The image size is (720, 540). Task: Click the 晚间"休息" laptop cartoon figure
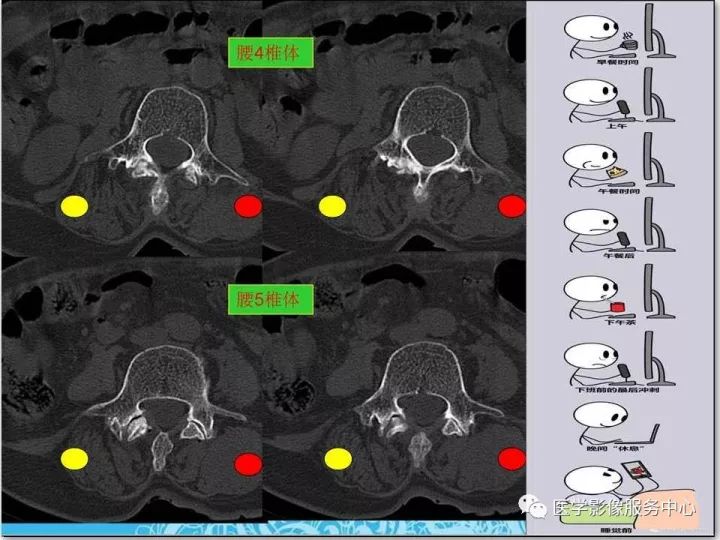click(618, 425)
